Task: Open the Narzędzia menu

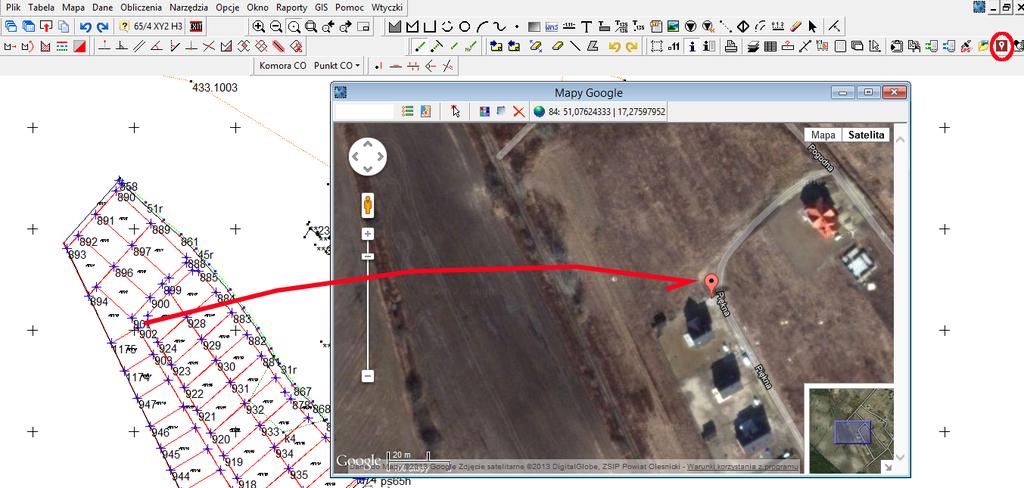Action: 189,8
